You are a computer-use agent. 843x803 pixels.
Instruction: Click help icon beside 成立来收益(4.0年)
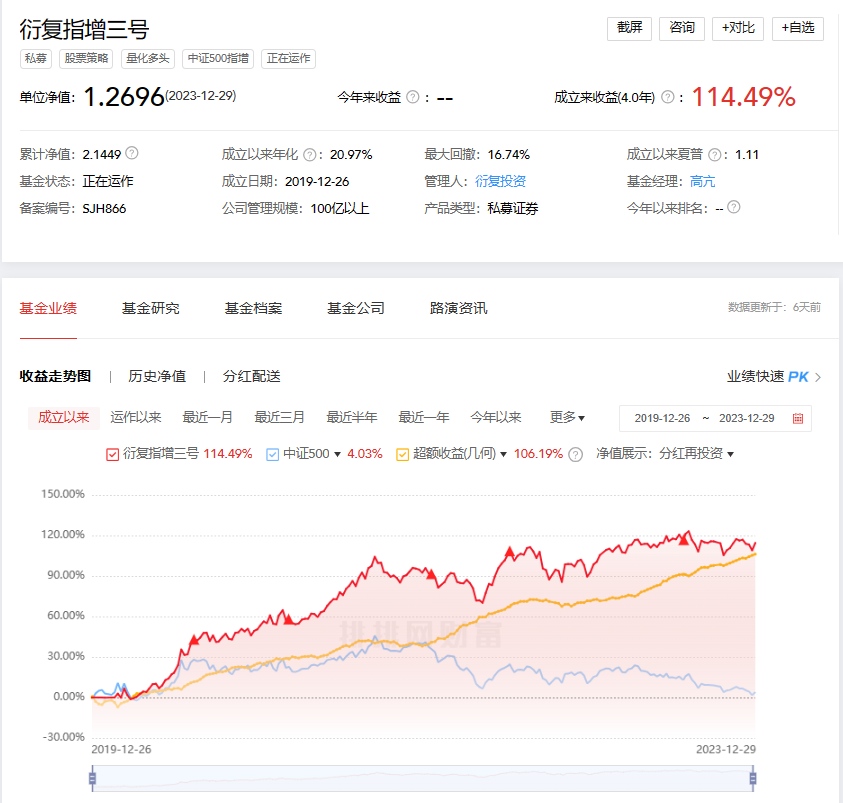click(x=667, y=97)
